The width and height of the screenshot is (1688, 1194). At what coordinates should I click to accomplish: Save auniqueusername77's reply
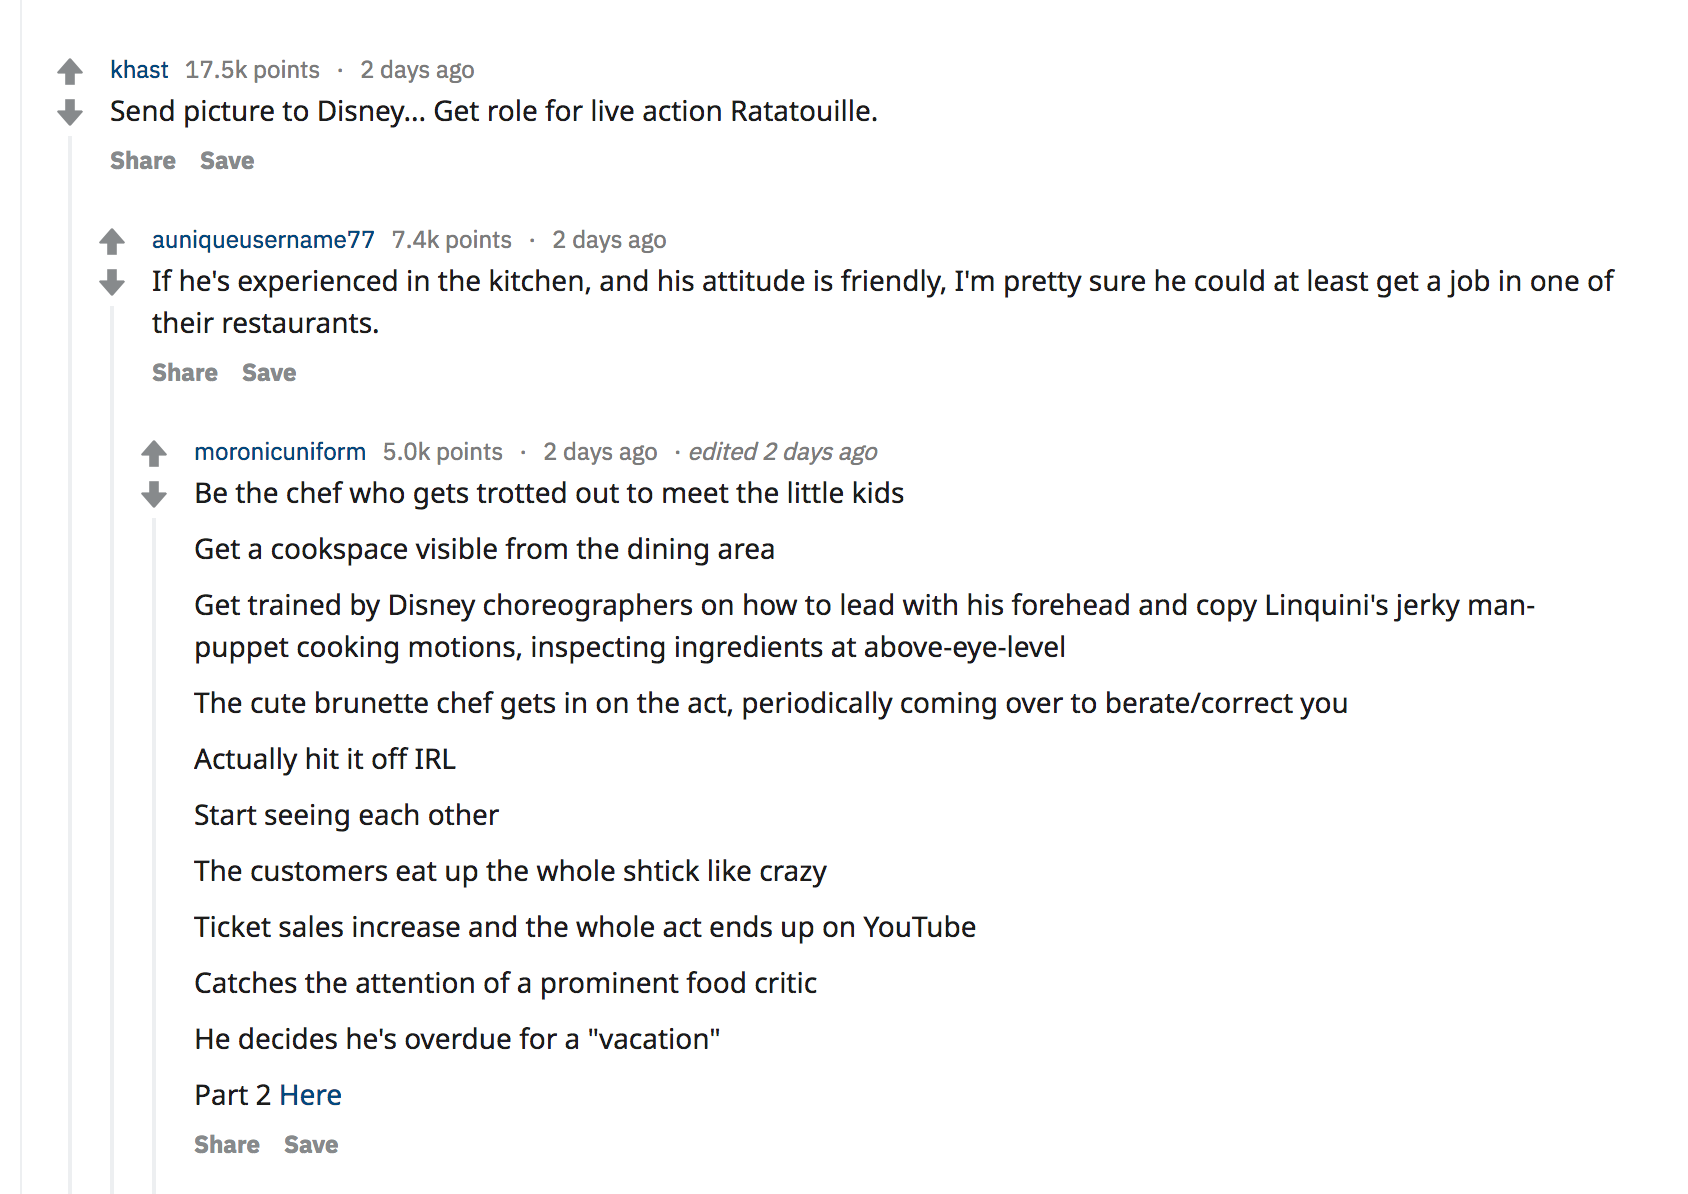(269, 373)
